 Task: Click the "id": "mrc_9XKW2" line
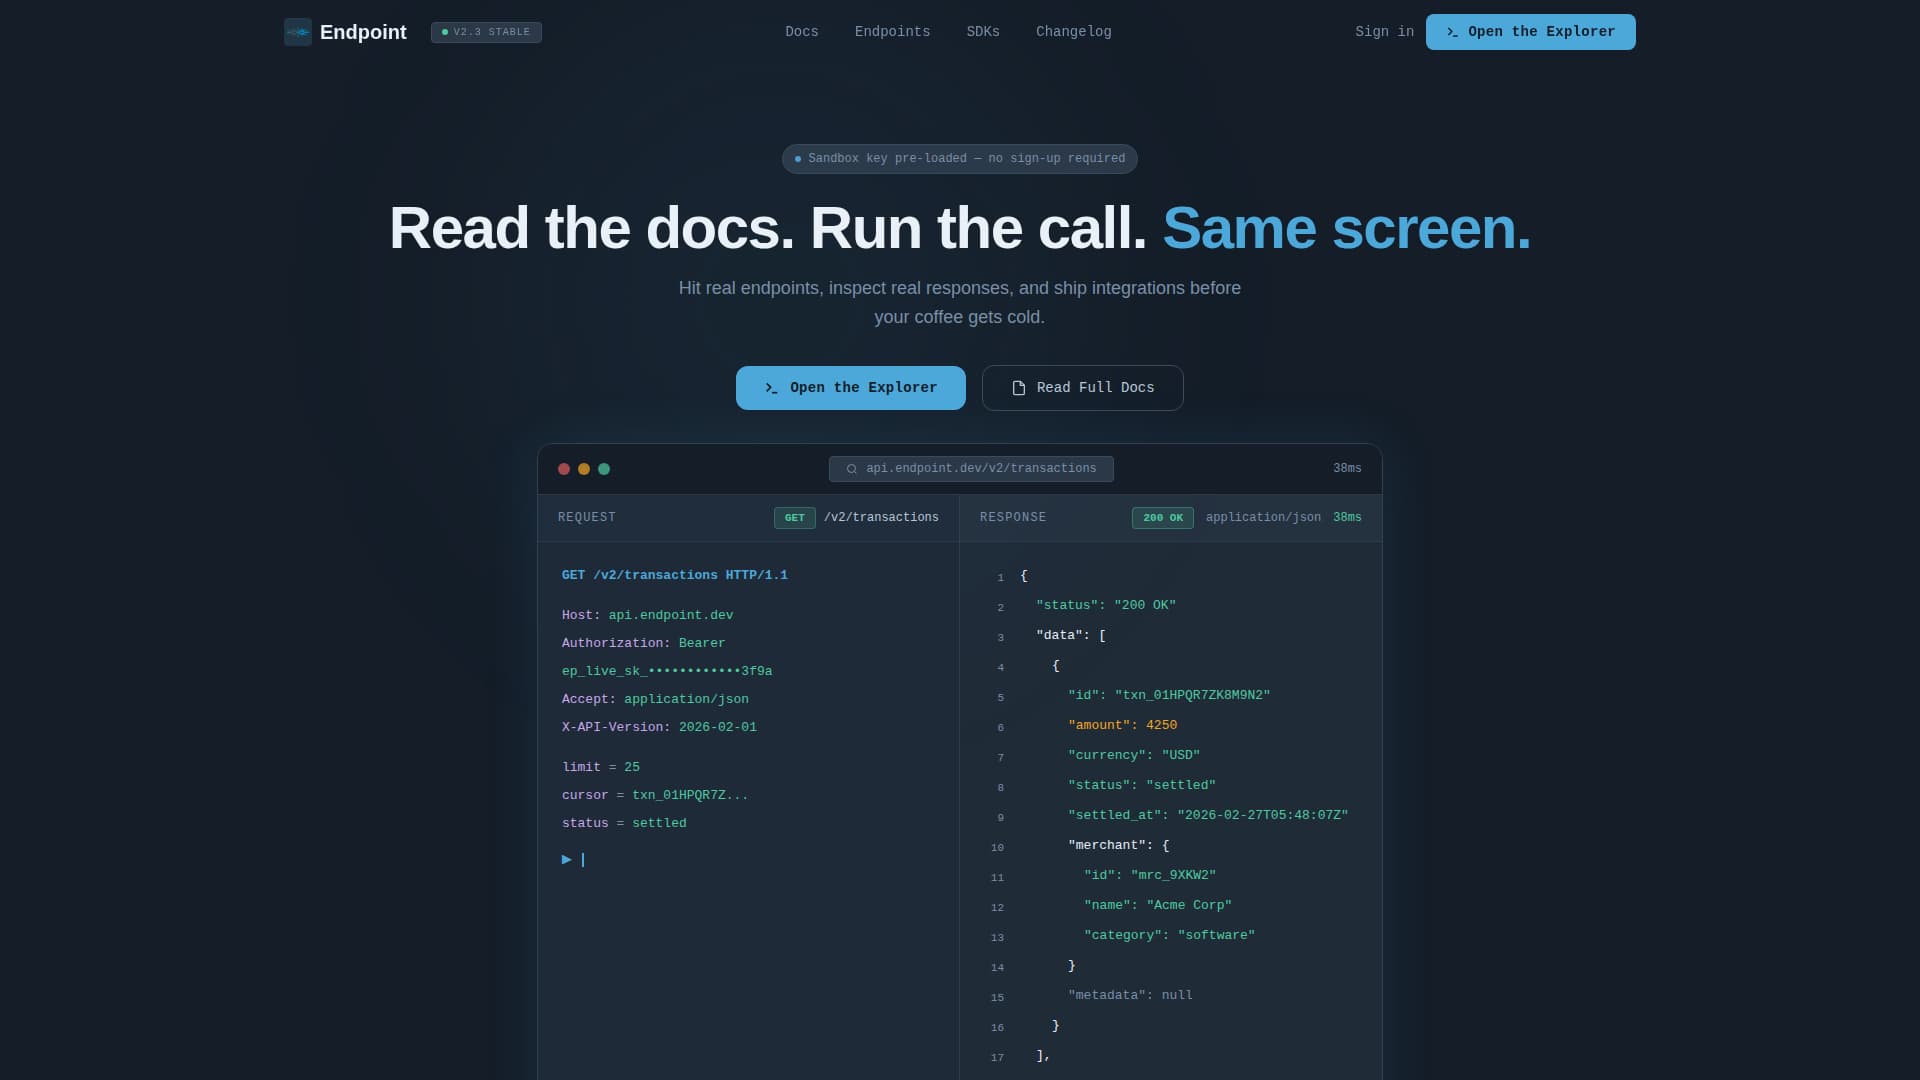pos(1150,876)
